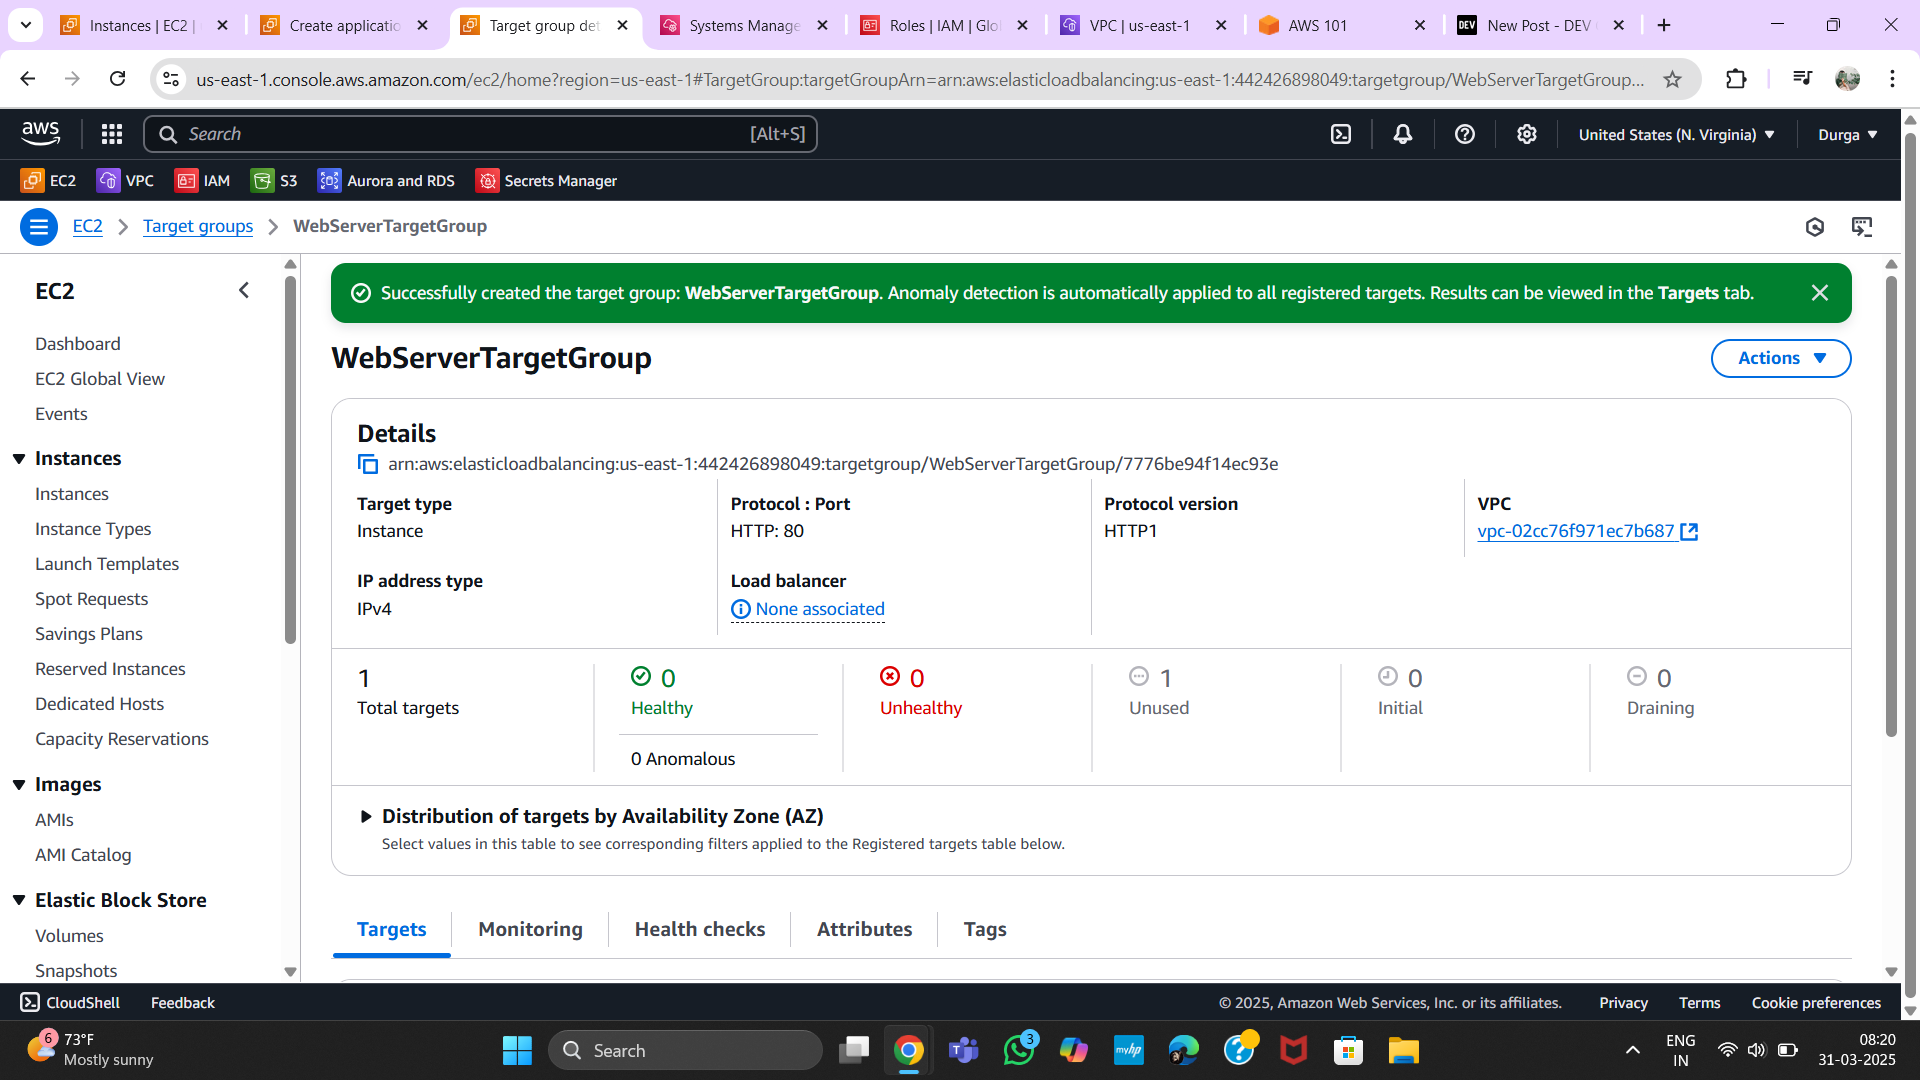The width and height of the screenshot is (1920, 1080).
Task: Click the breadcrumb info panel icon
Action: [1815, 227]
